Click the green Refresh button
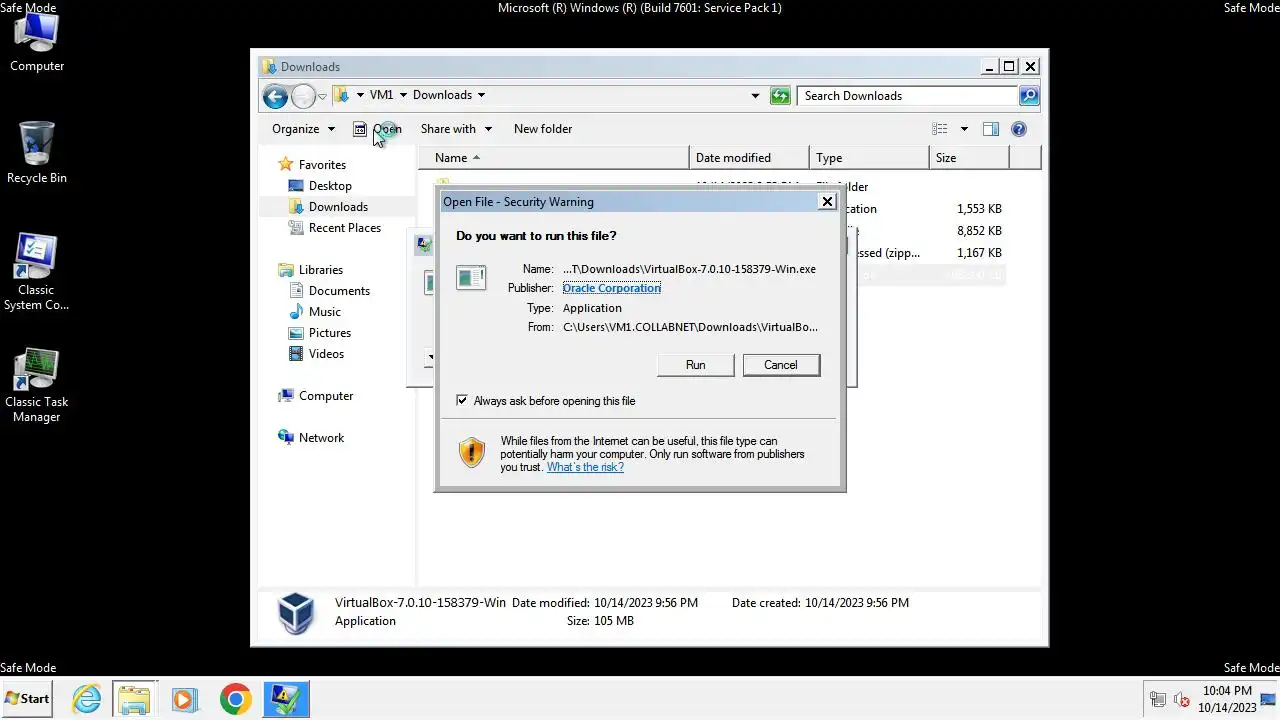Viewport: 1280px width, 720px height. 780,96
